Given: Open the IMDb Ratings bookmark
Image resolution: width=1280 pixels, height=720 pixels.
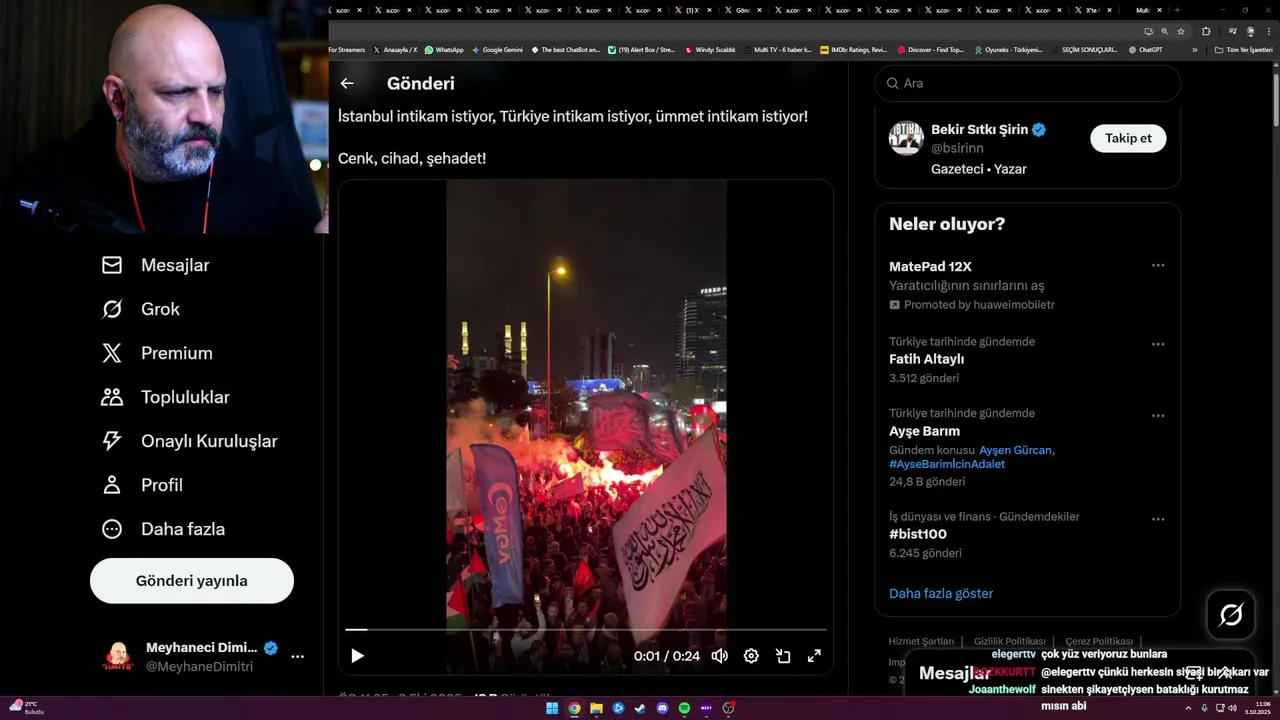Looking at the screenshot, I should click(x=853, y=49).
